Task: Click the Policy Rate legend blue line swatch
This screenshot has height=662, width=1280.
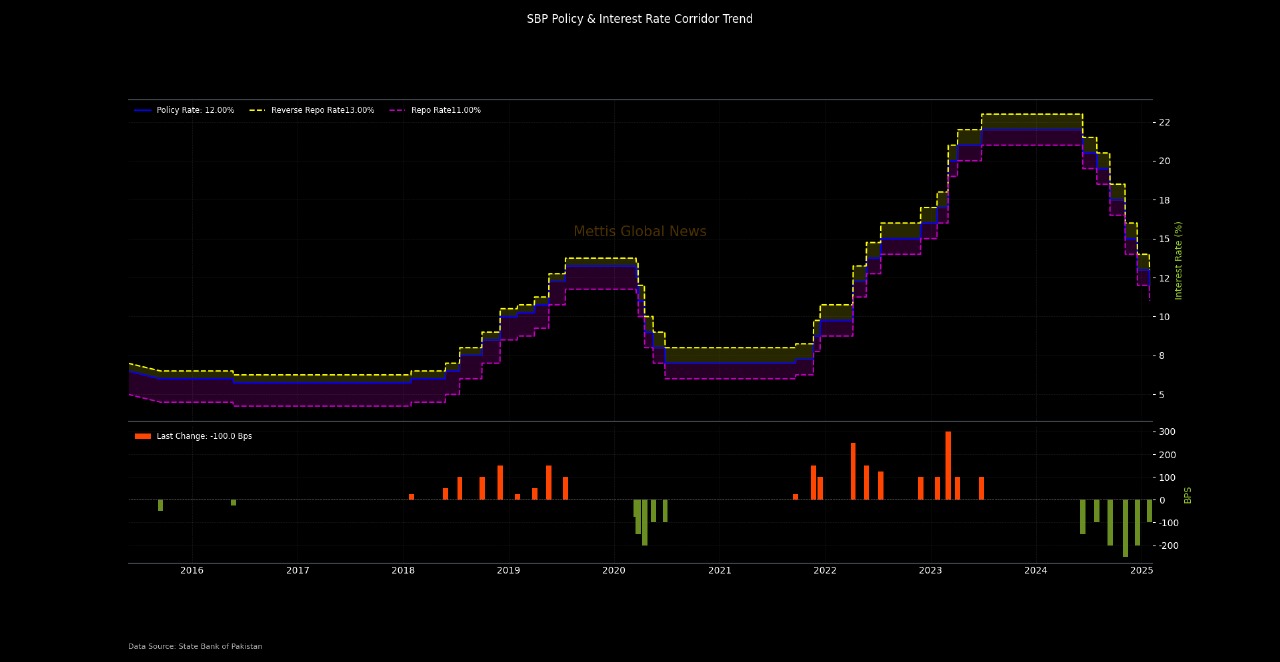Action: (143, 110)
